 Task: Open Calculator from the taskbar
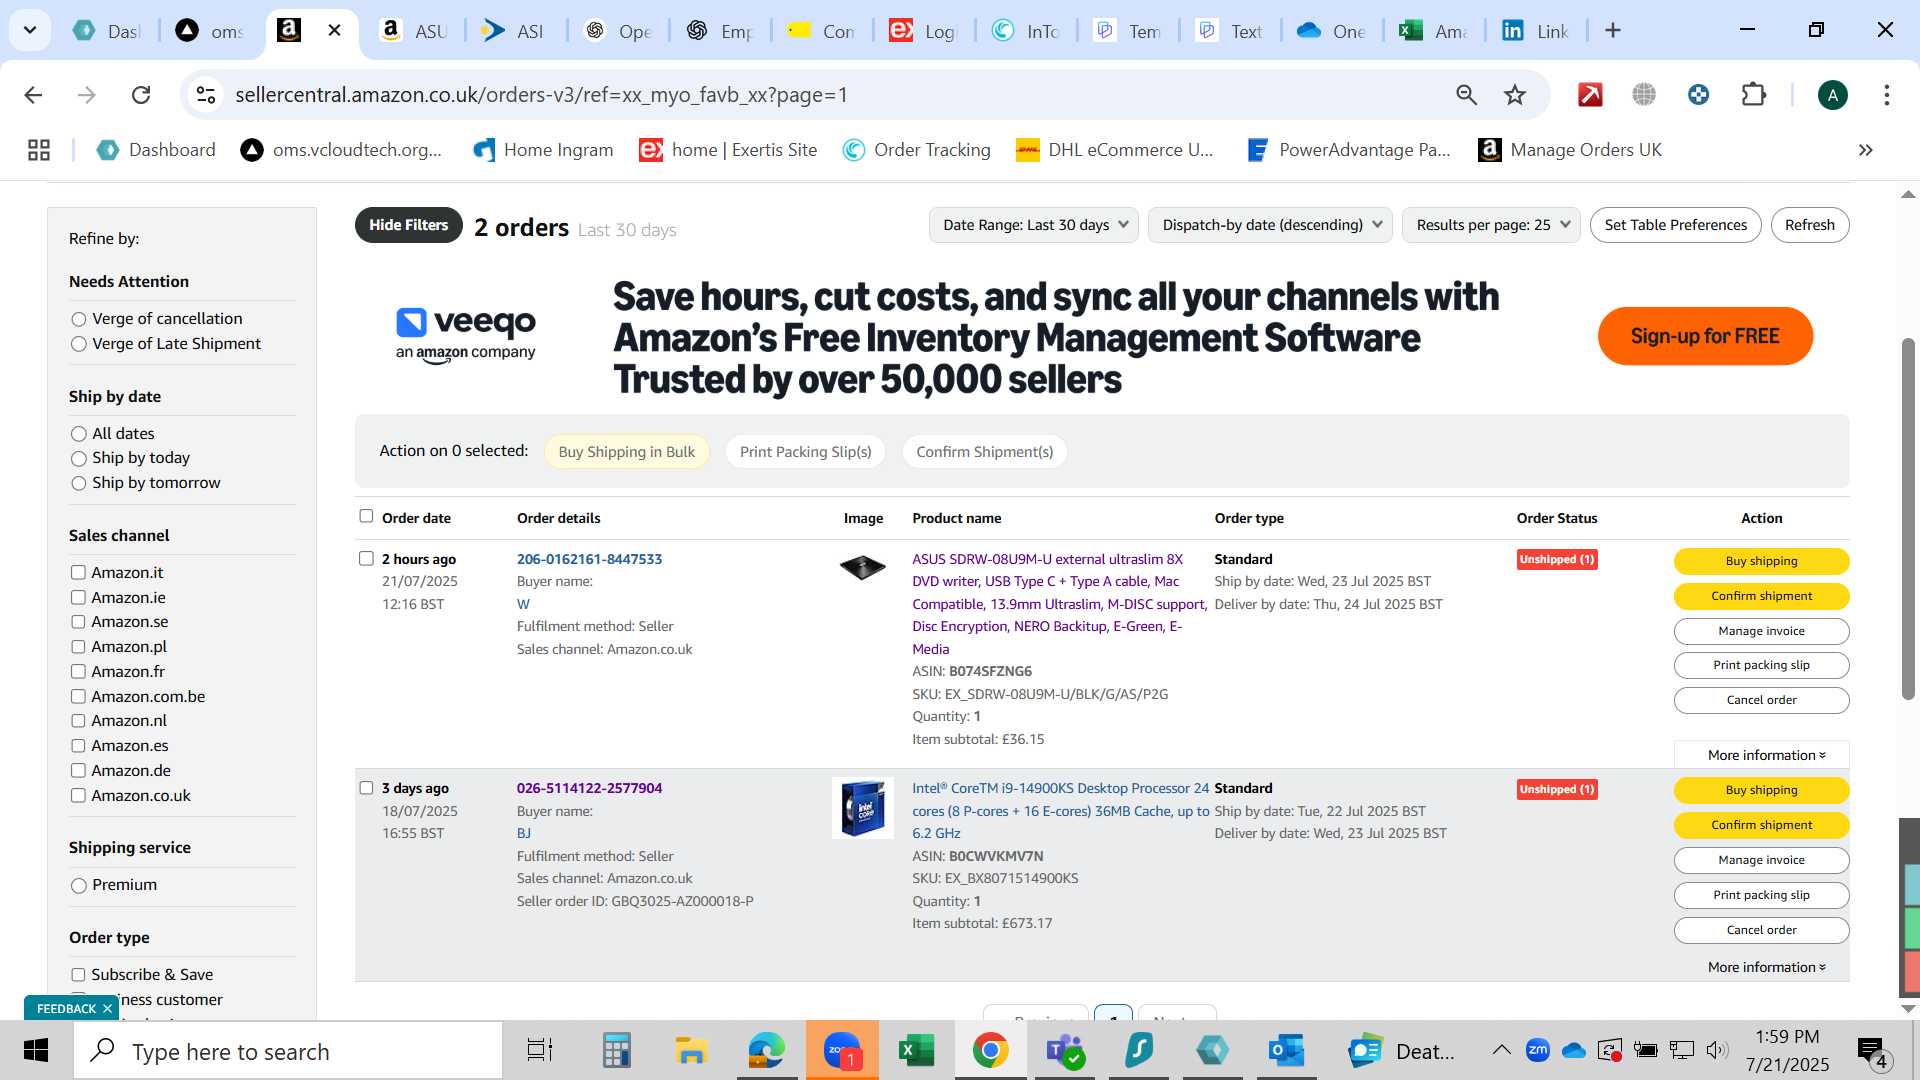[616, 1051]
